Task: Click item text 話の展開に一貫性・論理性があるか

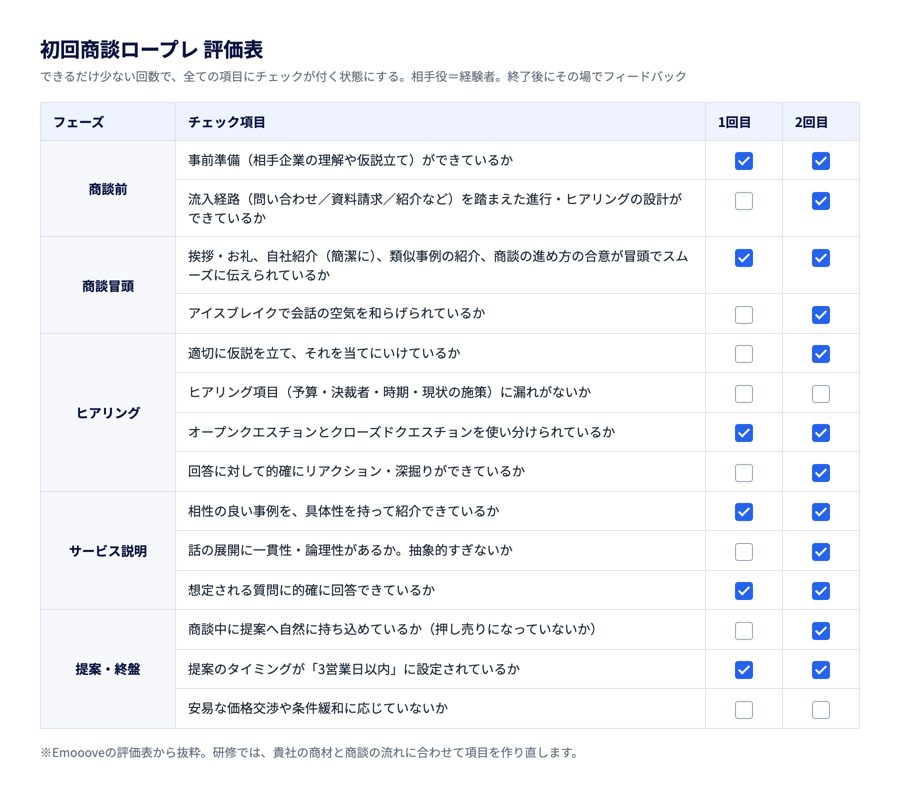Action: pos(350,550)
